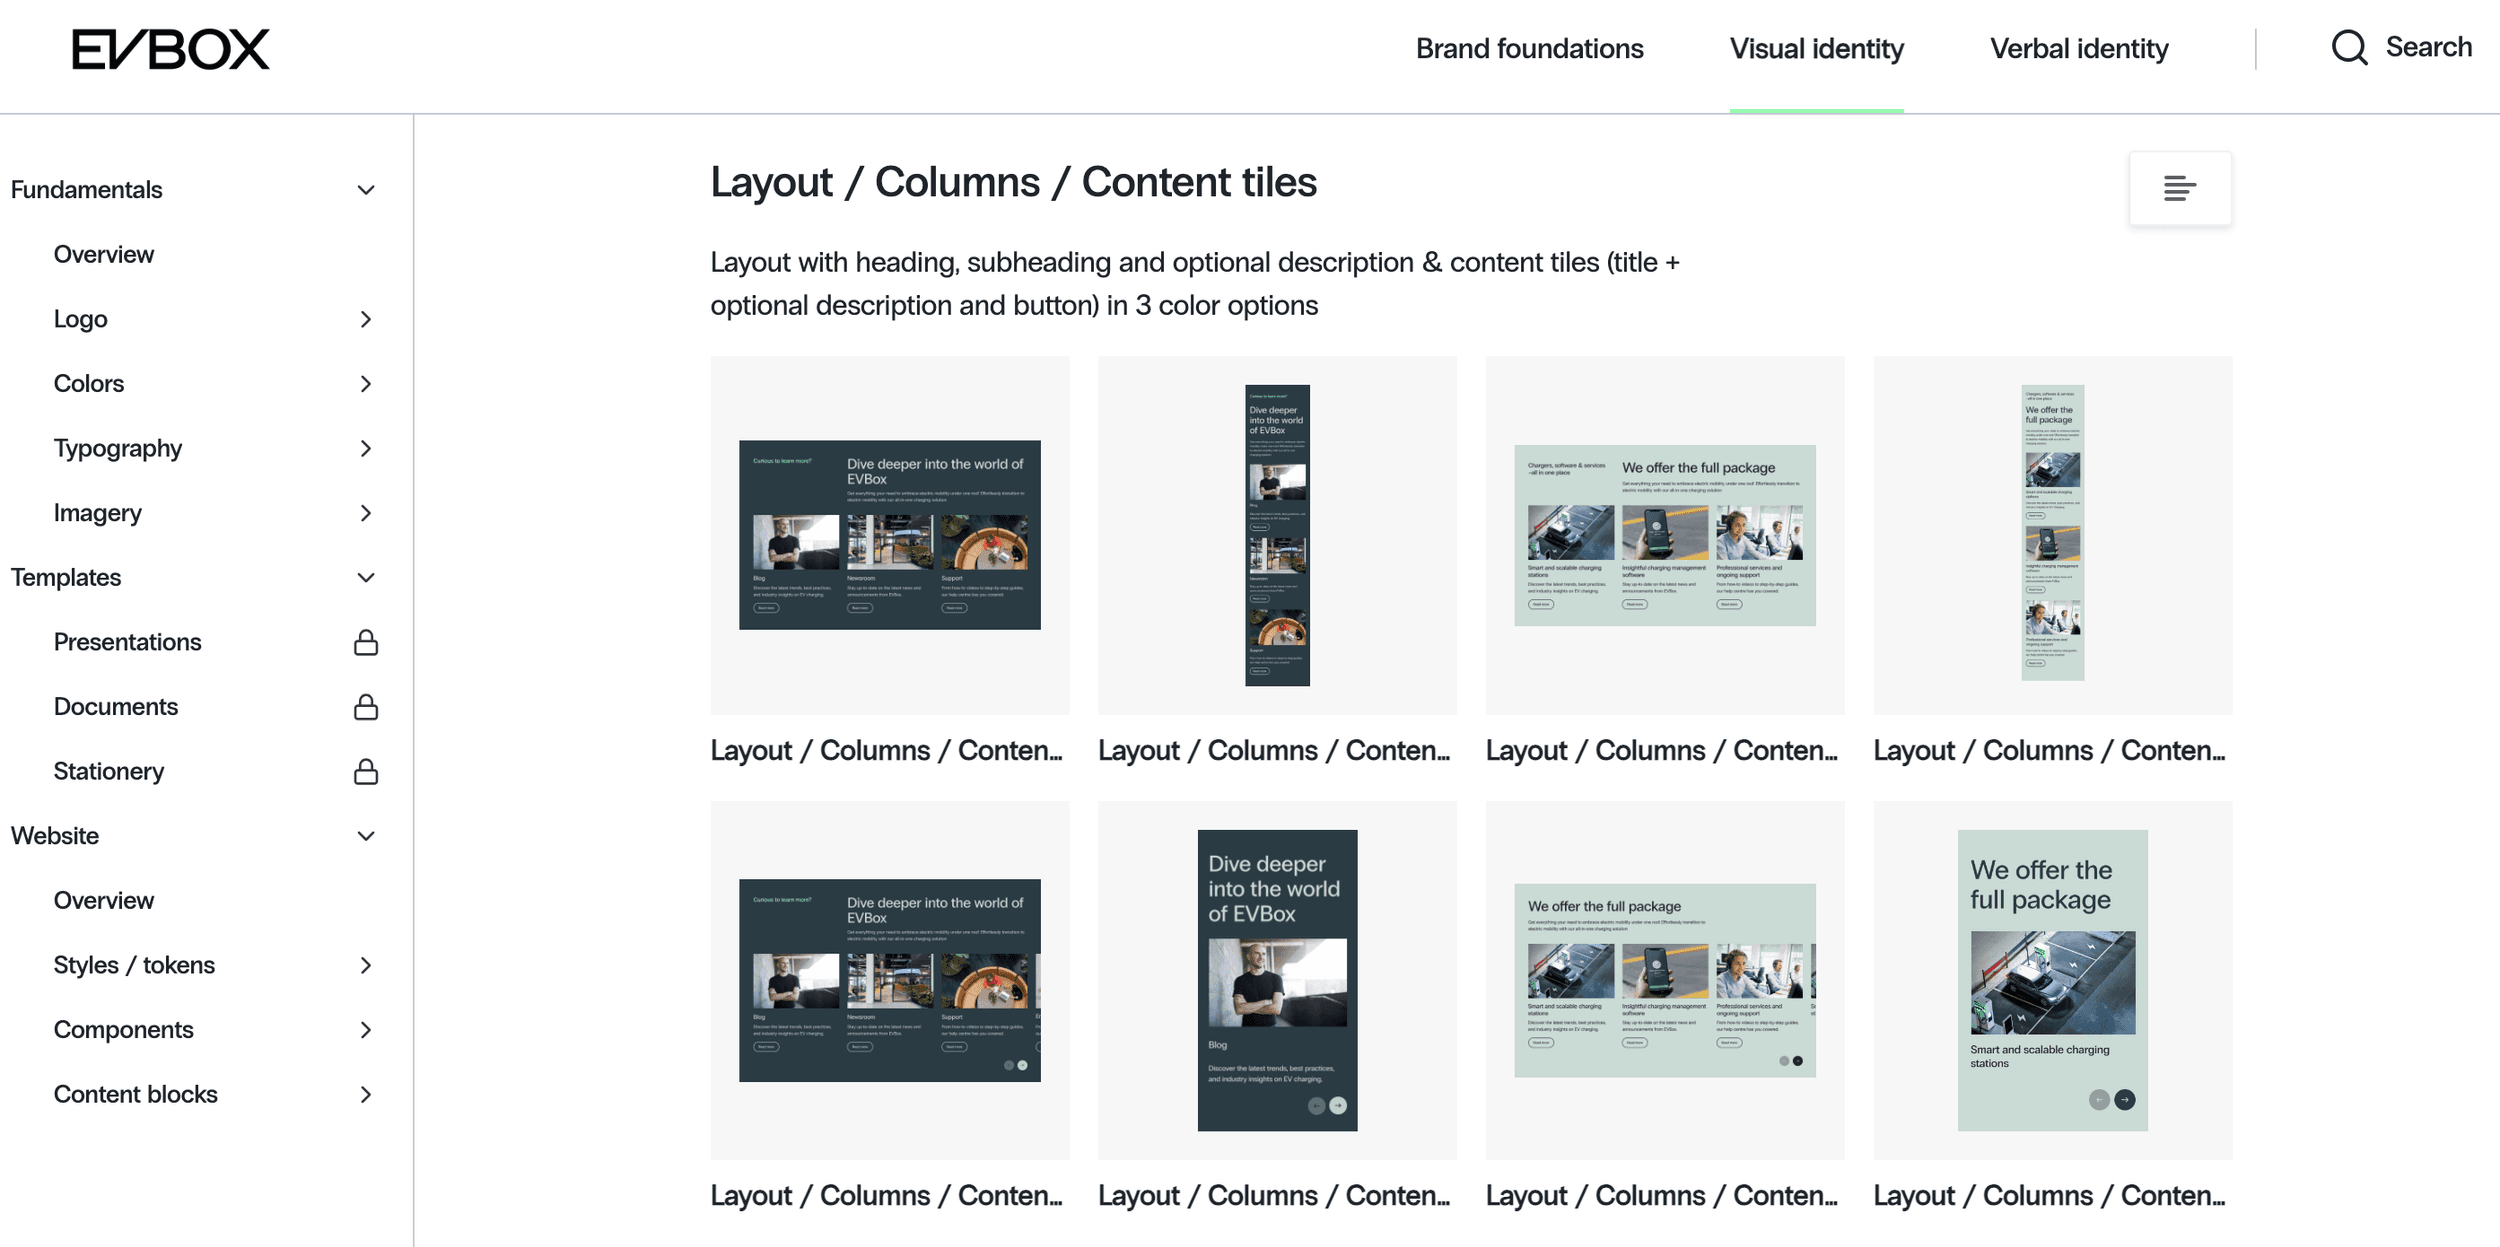The image size is (2500, 1247).
Task: Select the Fundamentals section heading
Action: tap(87, 189)
